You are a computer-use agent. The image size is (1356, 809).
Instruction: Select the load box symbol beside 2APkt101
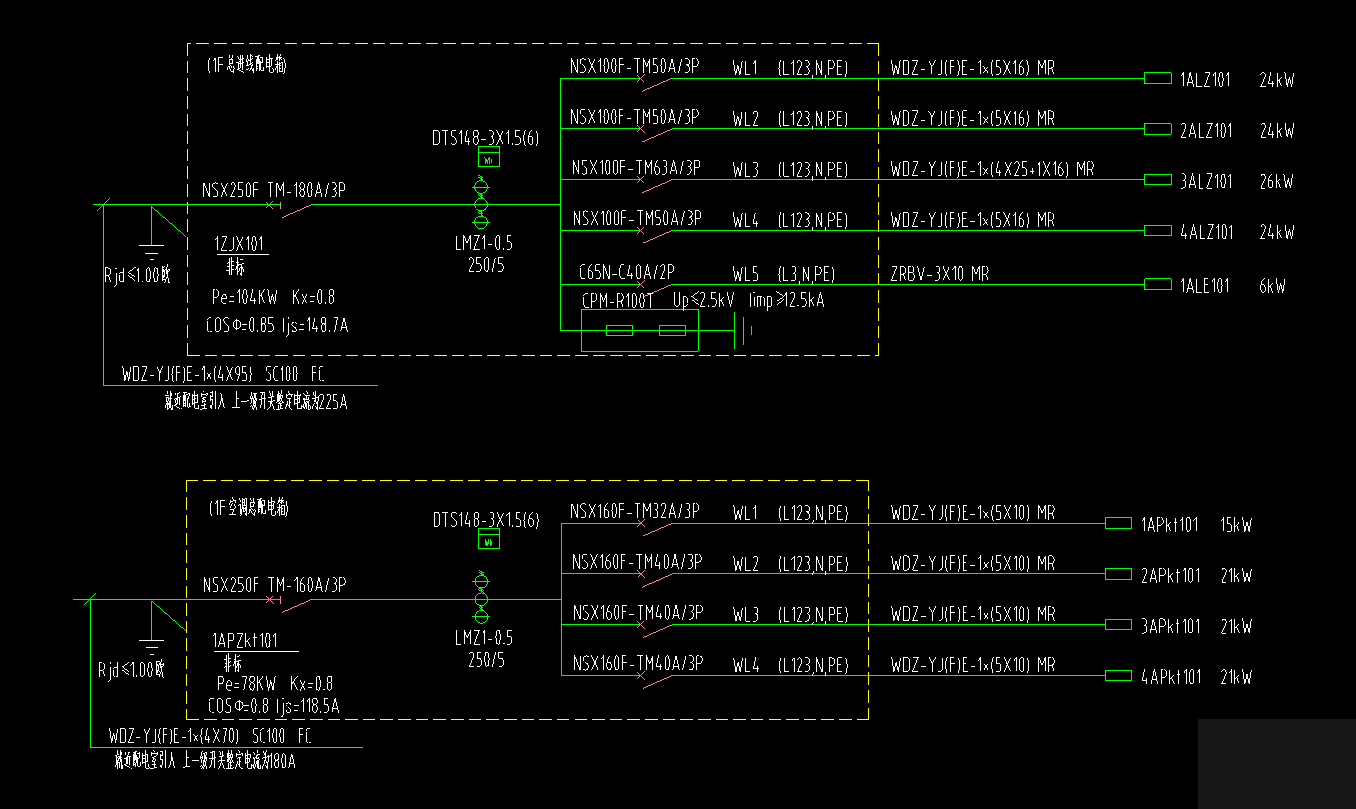pos(1118,574)
